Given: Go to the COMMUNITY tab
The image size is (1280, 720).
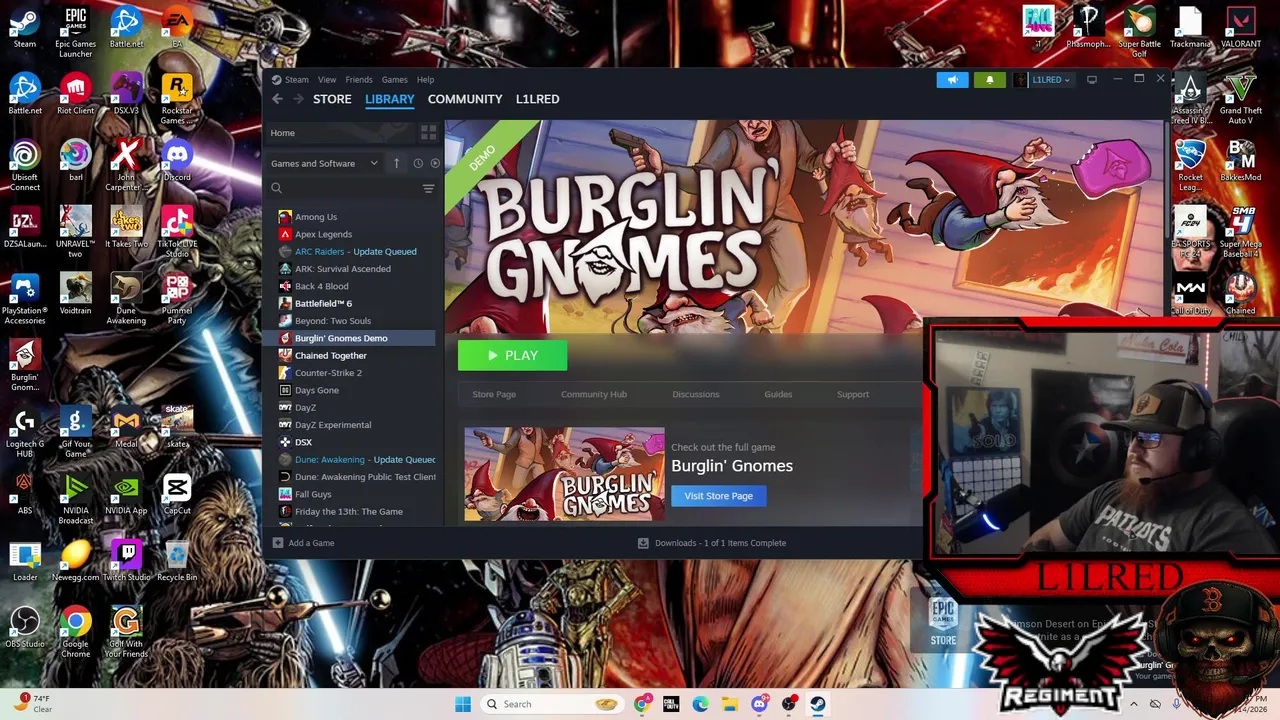Looking at the screenshot, I should pyautogui.click(x=465, y=99).
